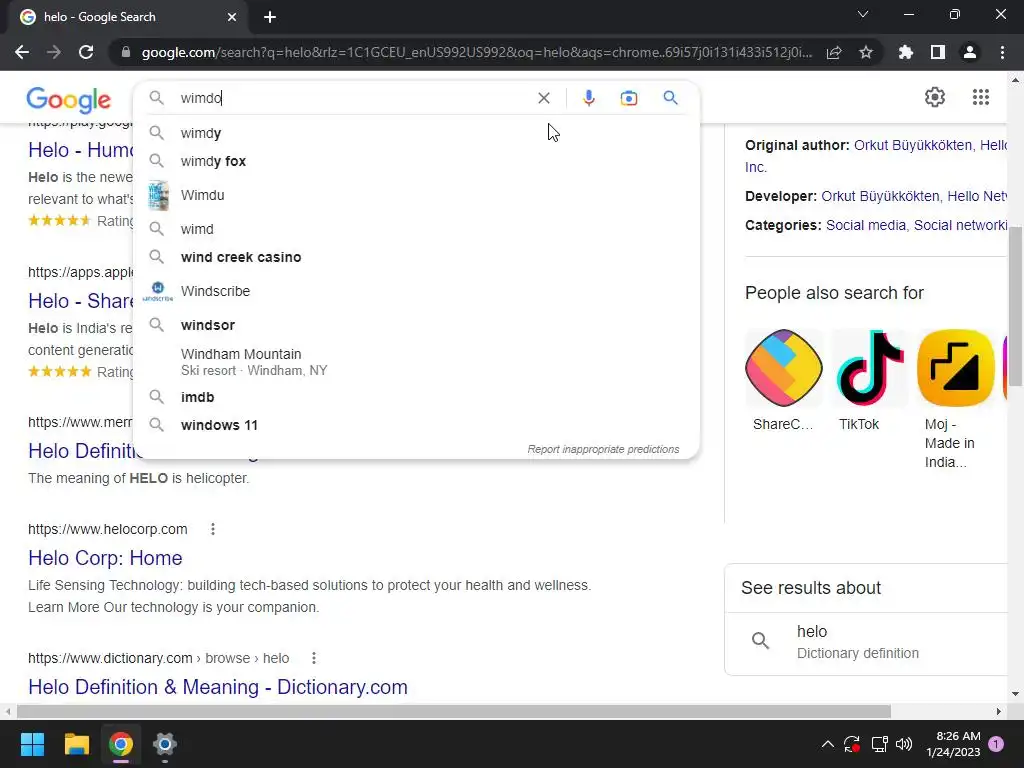Close the helo - Google Search tab
Image resolution: width=1024 pixels, height=768 pixels.
[232, 17]
